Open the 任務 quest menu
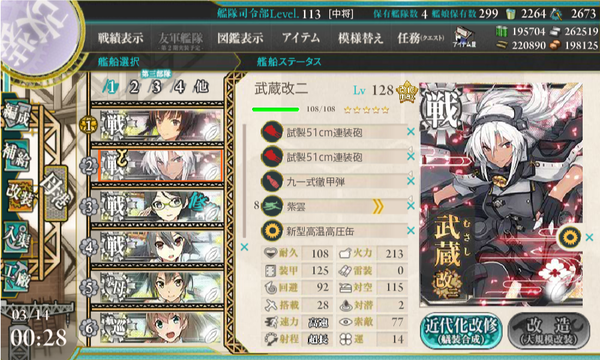 (x=420, y=38)
